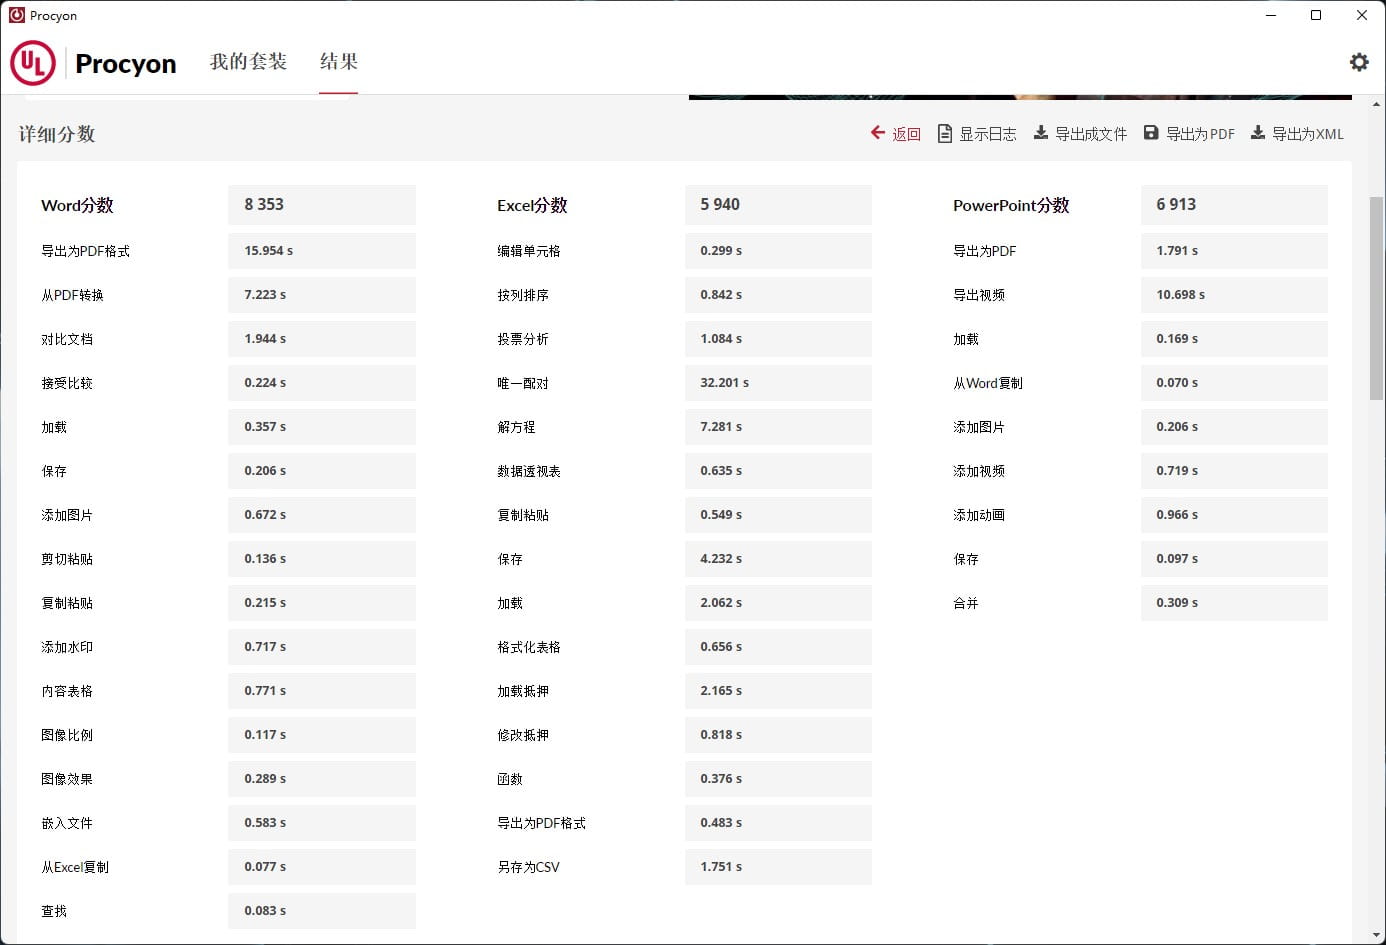This screenshot has width=1386, height=945.
Task: Click the 唯一配对 value 32.201 s
Action: click(778, 383)
